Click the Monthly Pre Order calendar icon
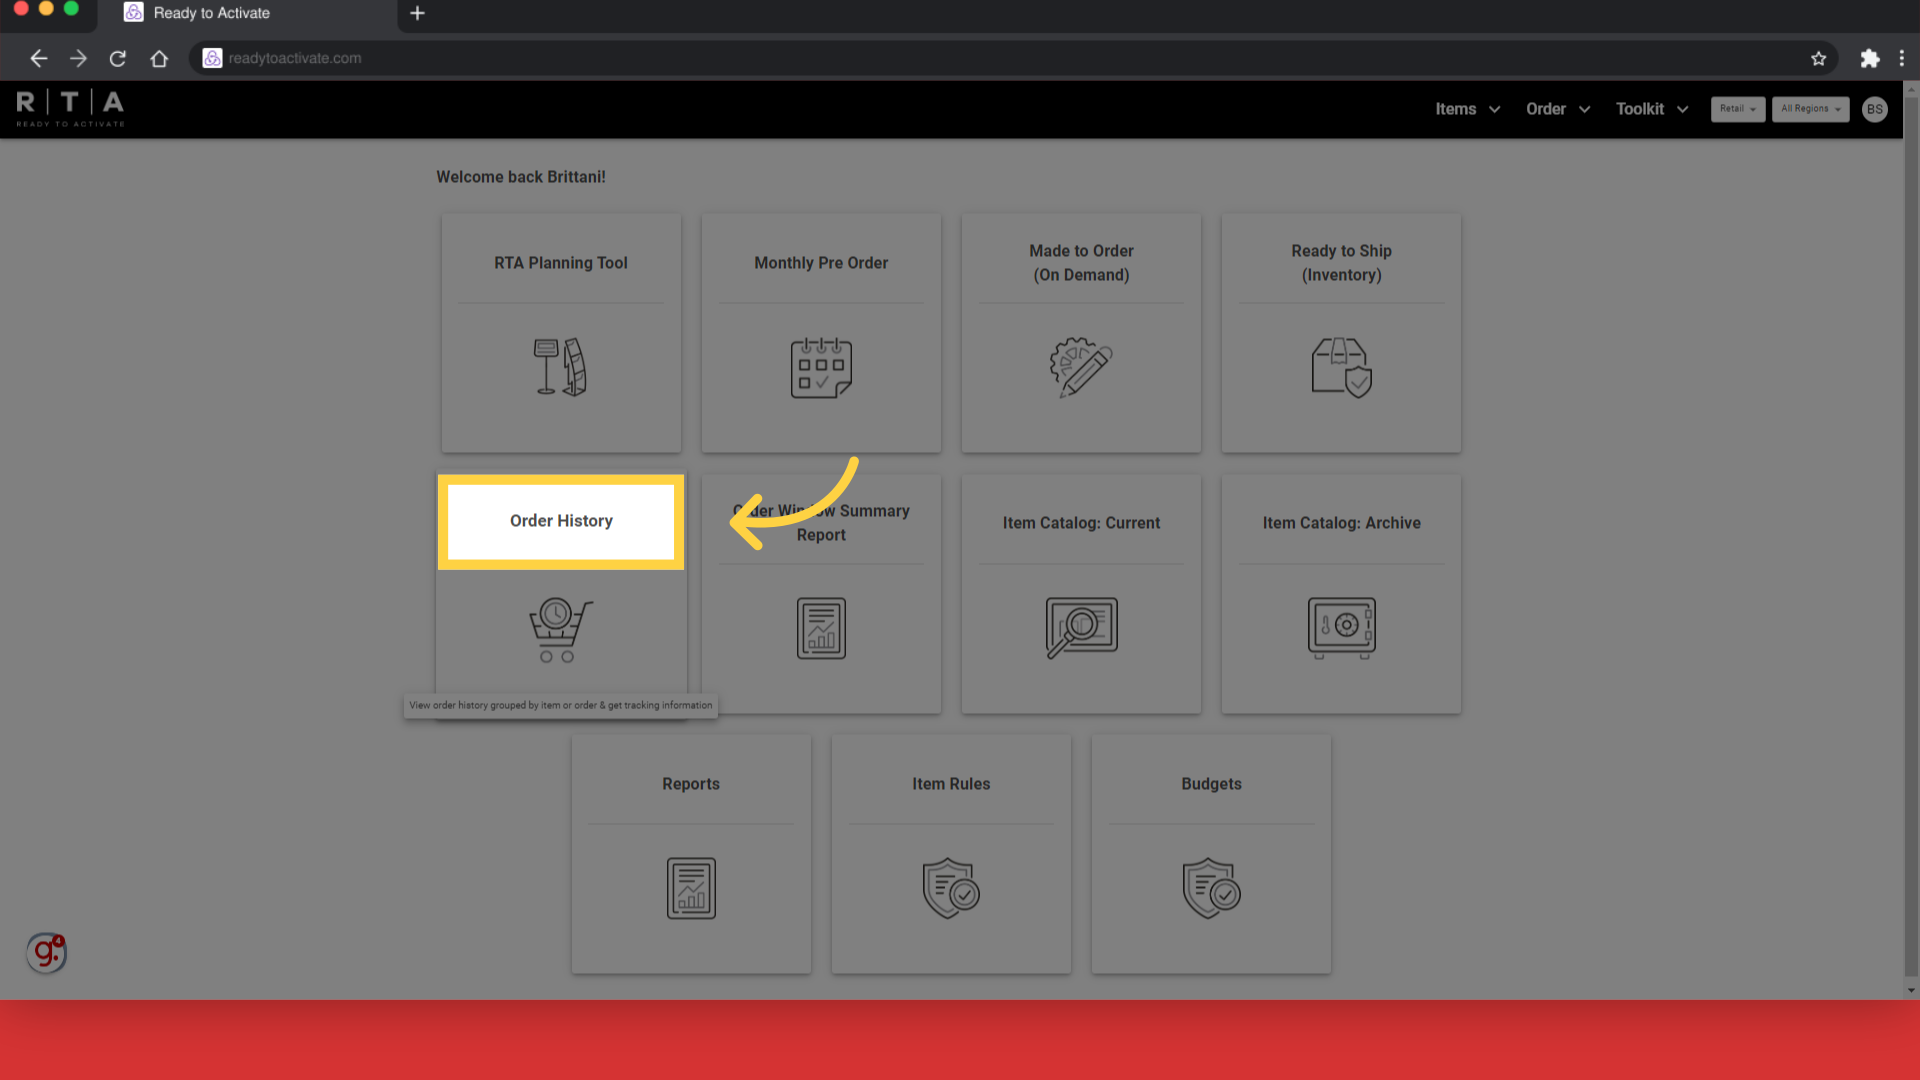1920x1080 pixels. (x=821, y=367)
